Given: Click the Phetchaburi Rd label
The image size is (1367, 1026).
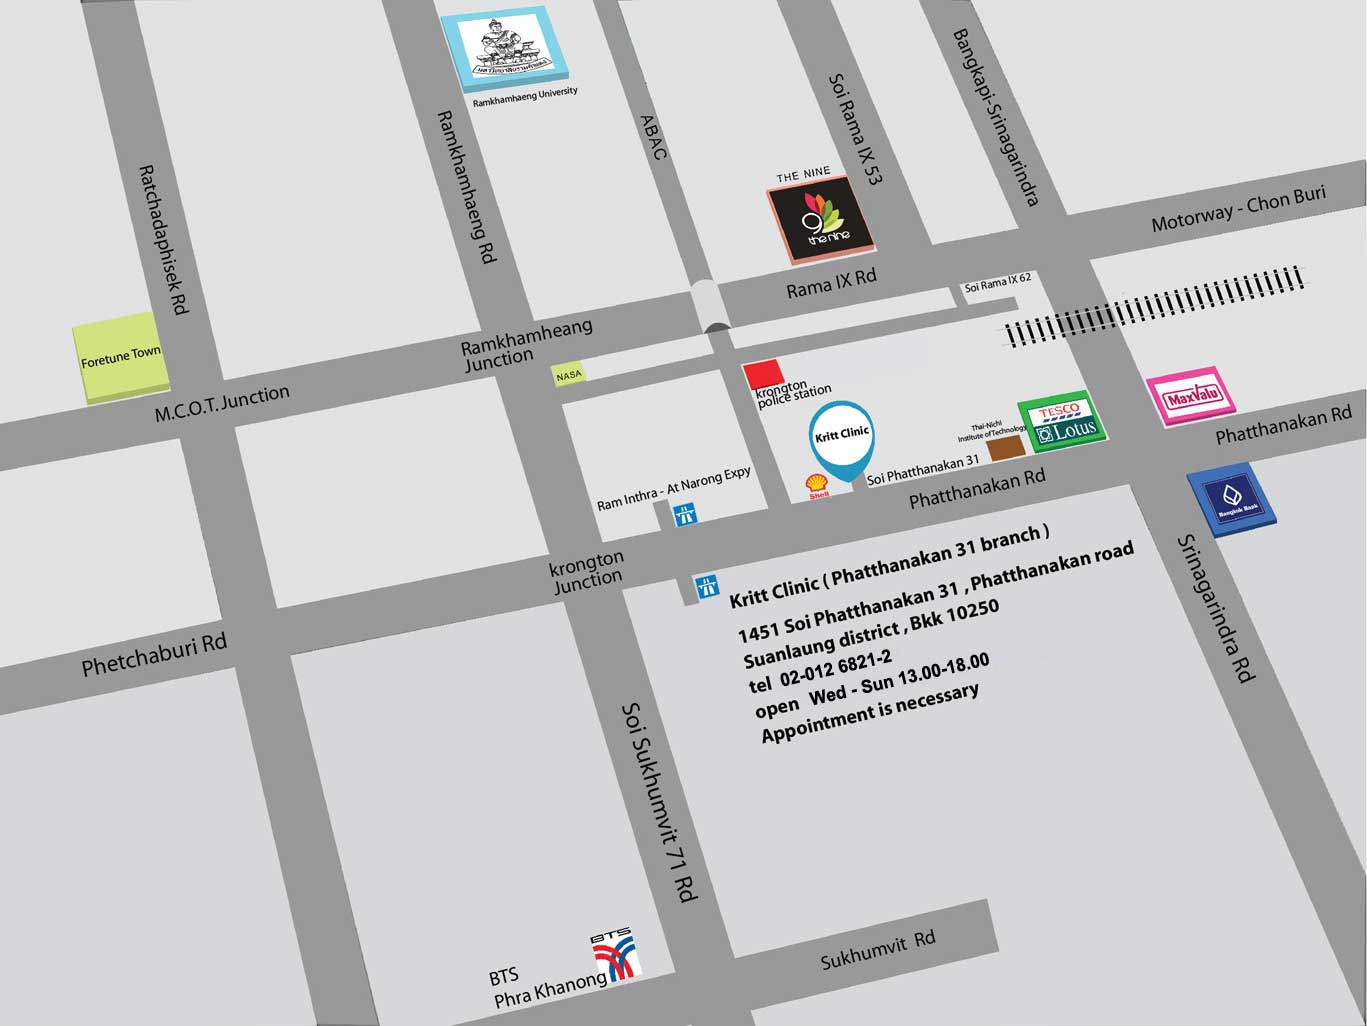Looking at the screenshot, I should 155,654.
